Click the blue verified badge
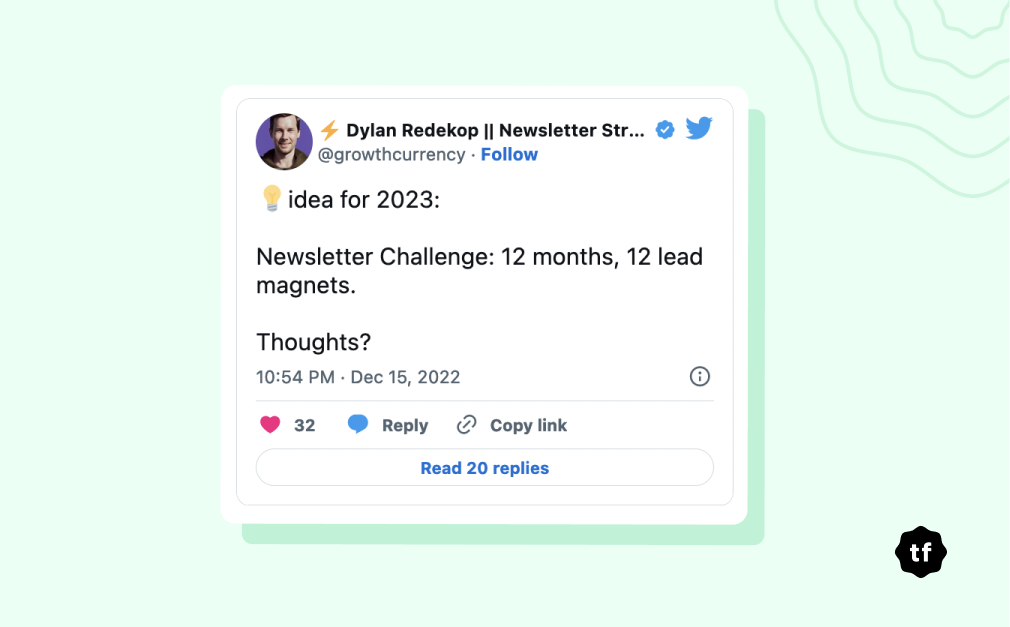The image size is (1010, 627). coord(665,130)
